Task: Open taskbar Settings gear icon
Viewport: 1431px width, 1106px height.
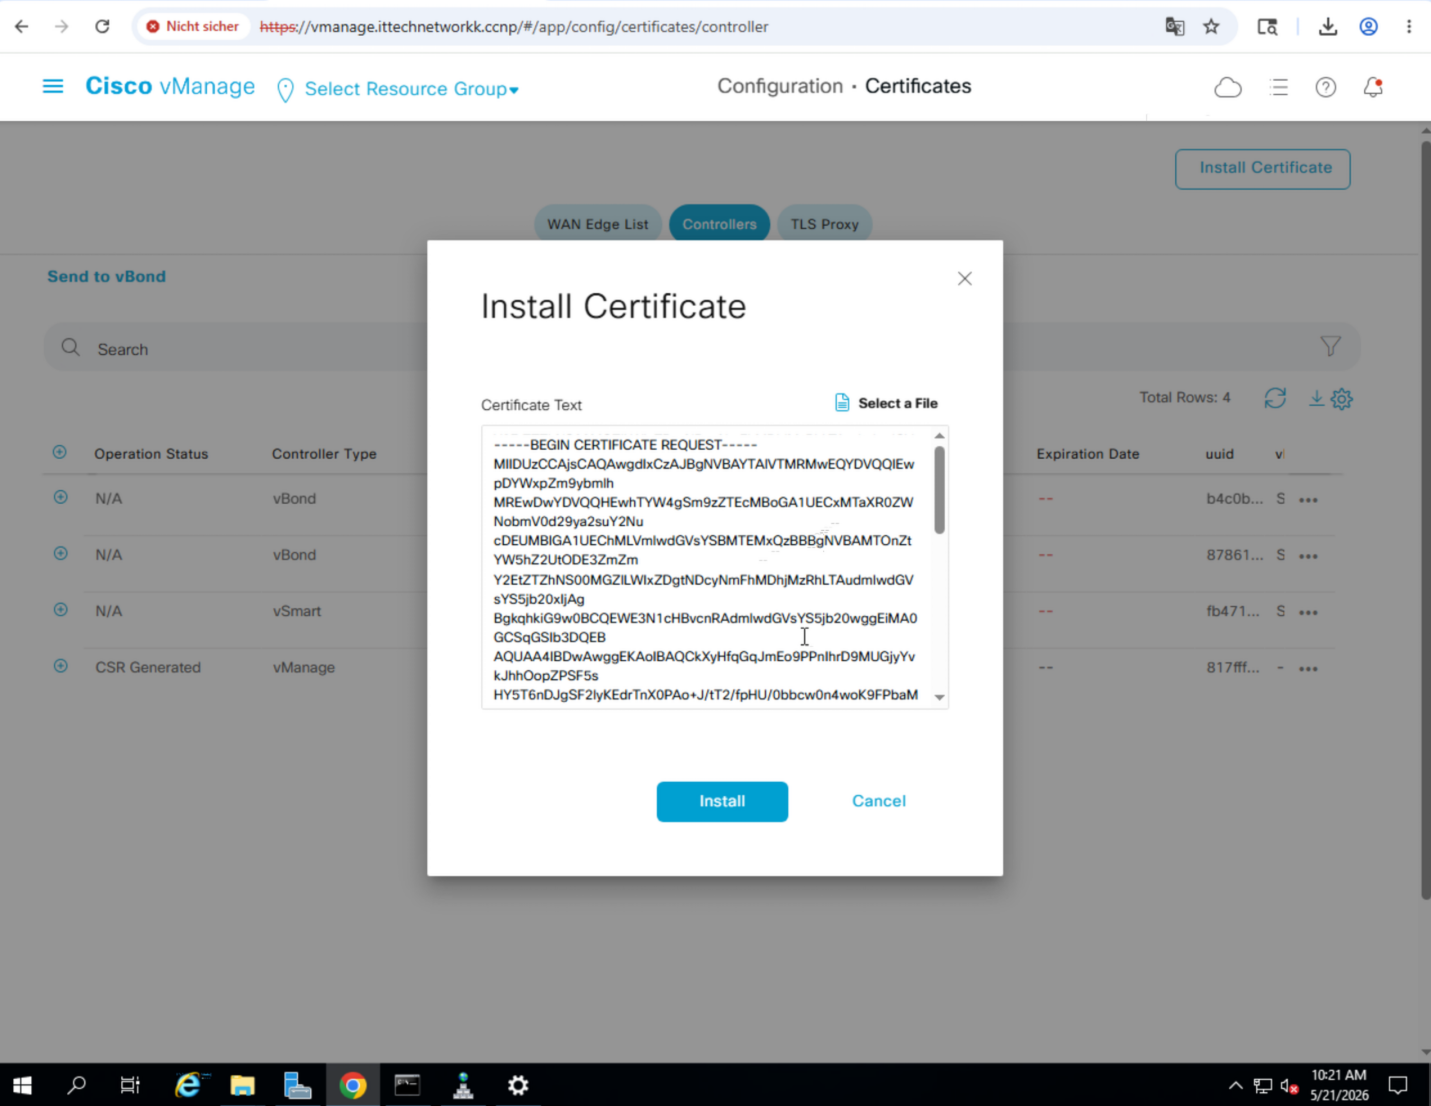Action: (x=518, y=1085)
